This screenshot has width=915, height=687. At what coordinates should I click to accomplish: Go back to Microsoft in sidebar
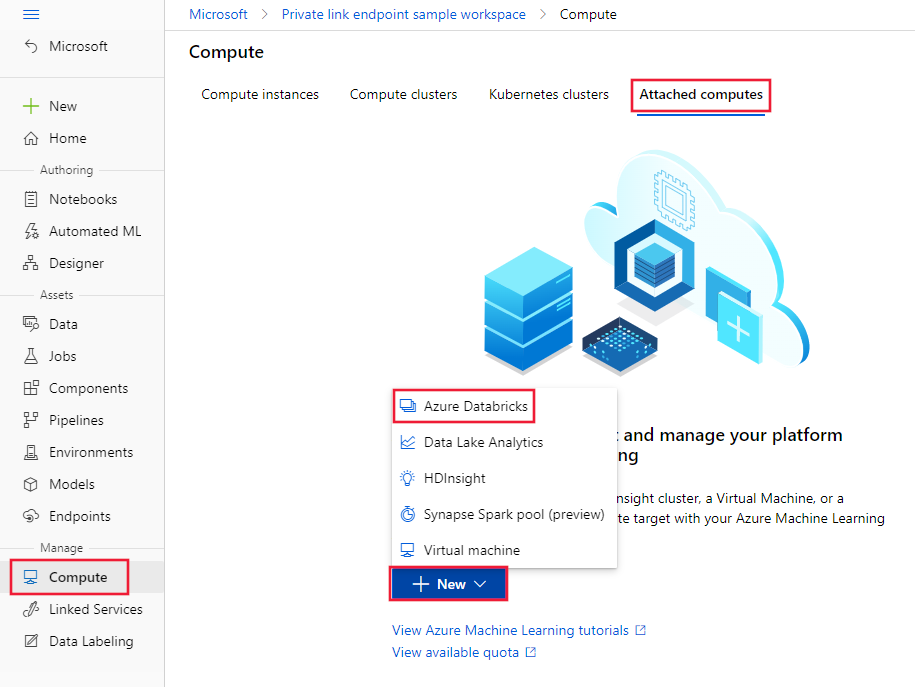[78, 46]
